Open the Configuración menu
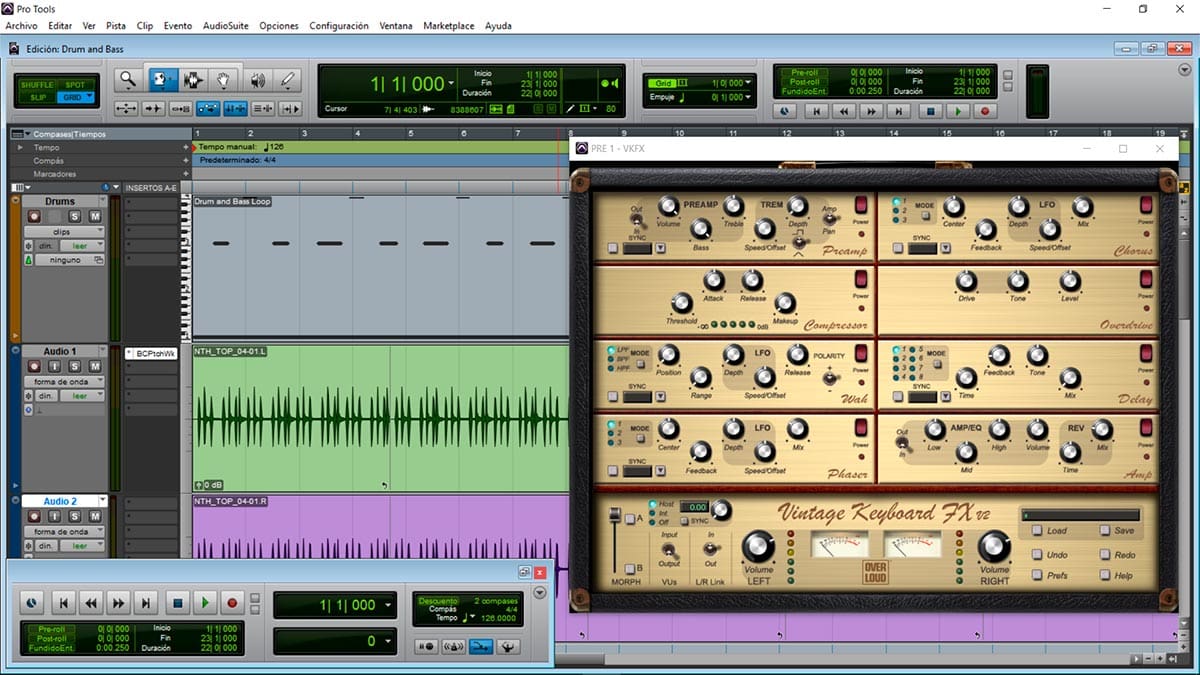The image size is (1200, 675). click(x=339, y=25)
